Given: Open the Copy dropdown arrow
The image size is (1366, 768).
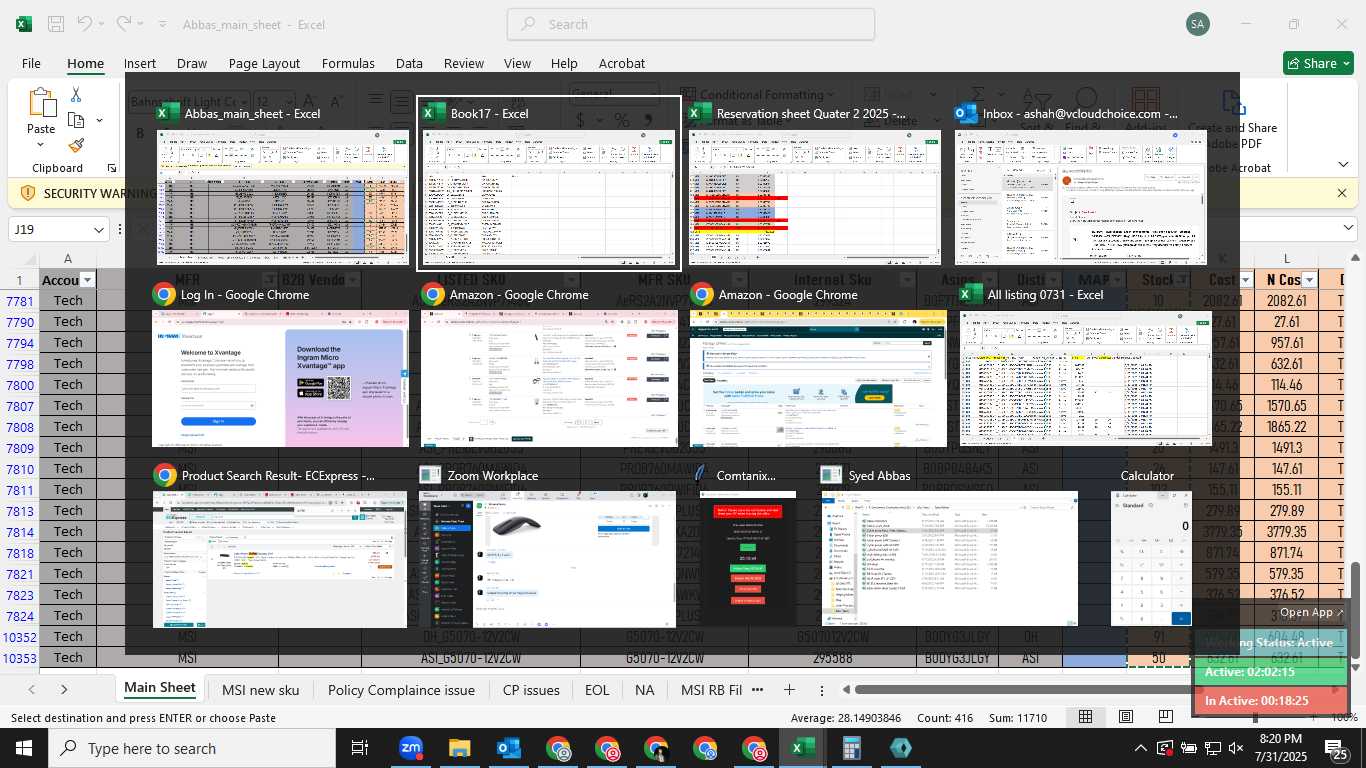Looking at the screenshot, I should 99,120.
